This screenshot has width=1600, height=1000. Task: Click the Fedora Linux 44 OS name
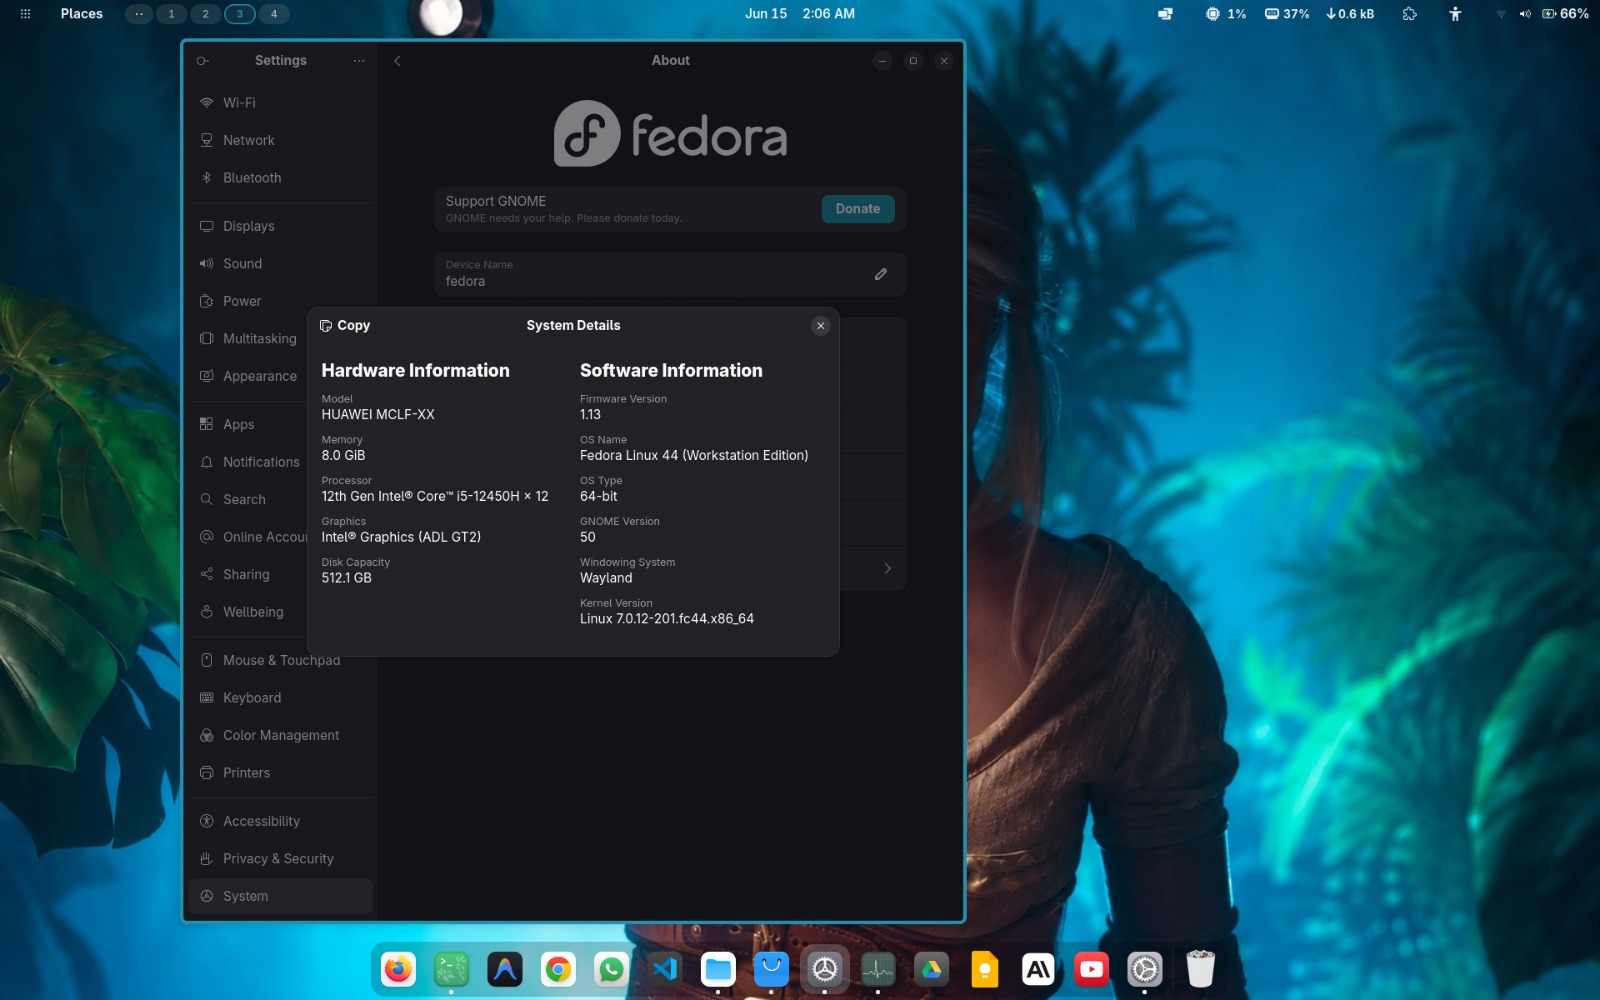tap(694, 455)
